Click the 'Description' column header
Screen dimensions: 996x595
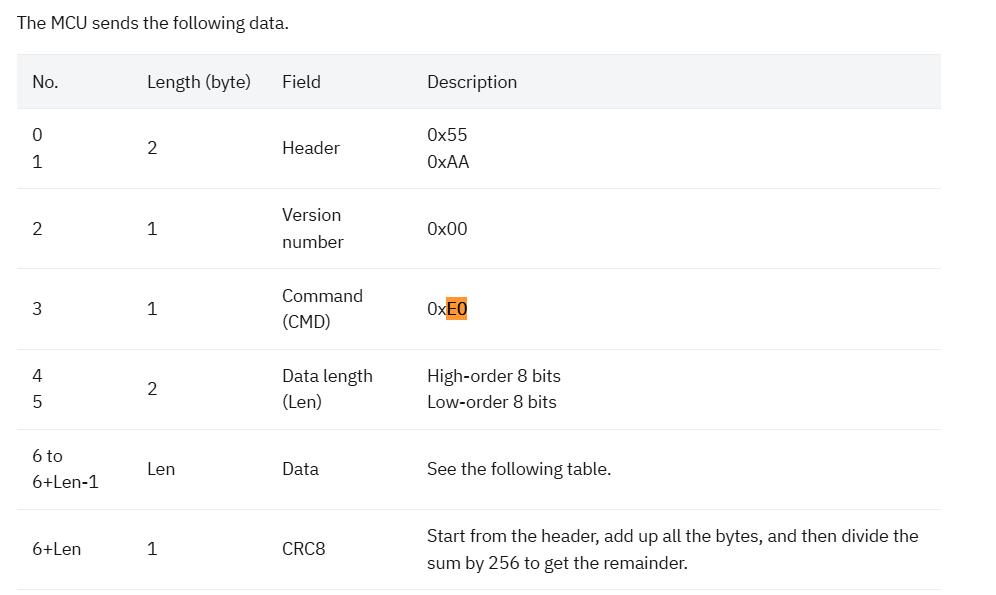click(x=472, y=82)
